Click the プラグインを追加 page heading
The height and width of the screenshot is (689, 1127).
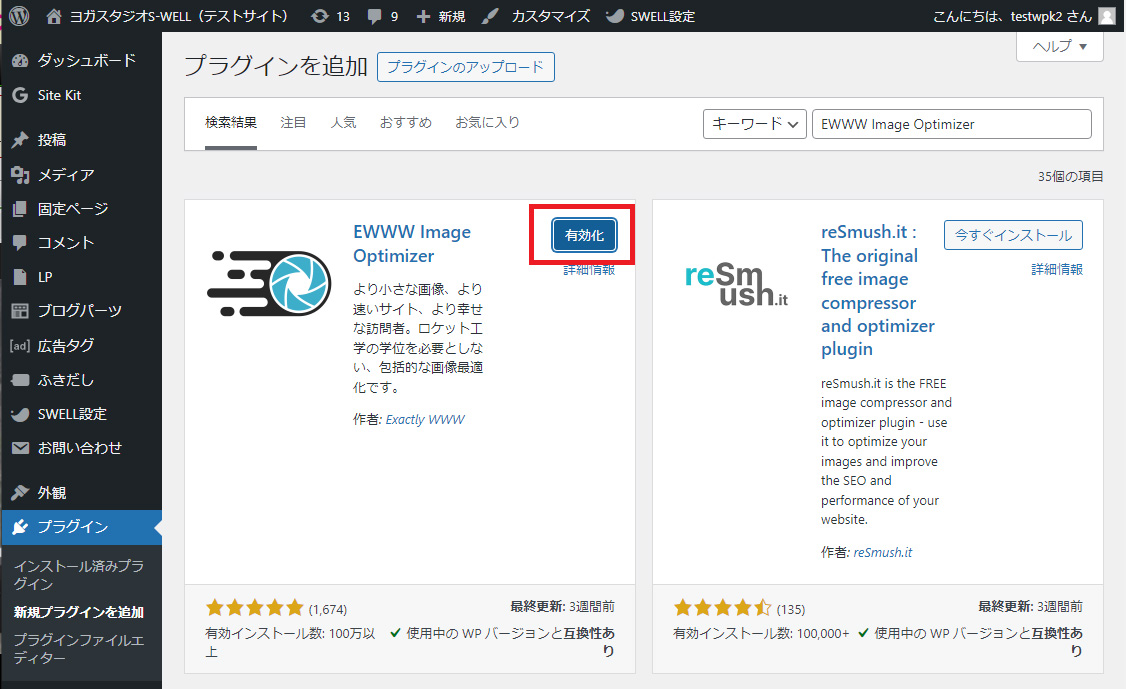[x=276, y=66]
